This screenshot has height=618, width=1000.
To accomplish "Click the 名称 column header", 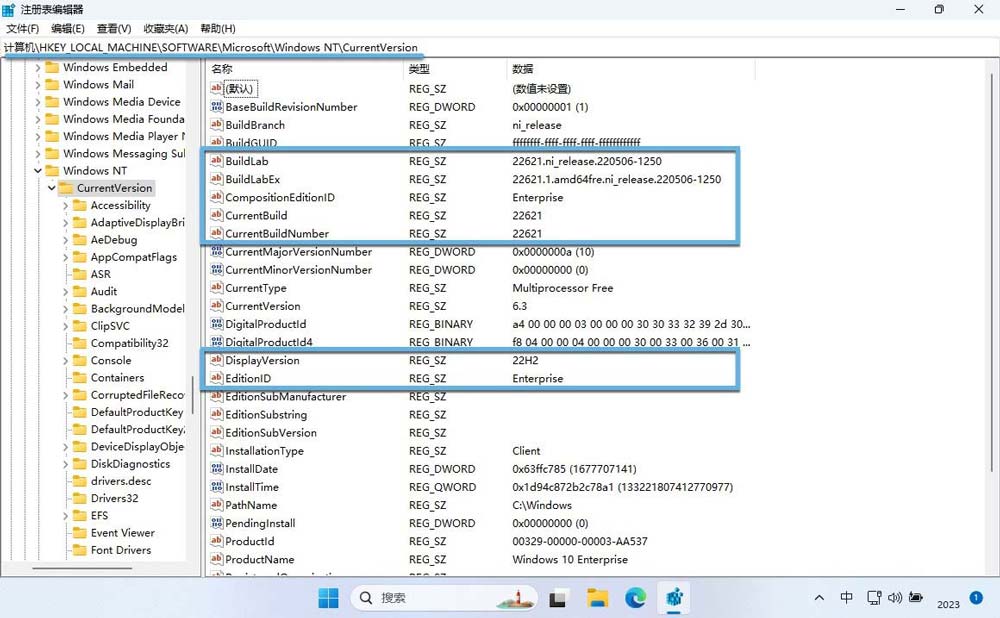I will [222, 69].
